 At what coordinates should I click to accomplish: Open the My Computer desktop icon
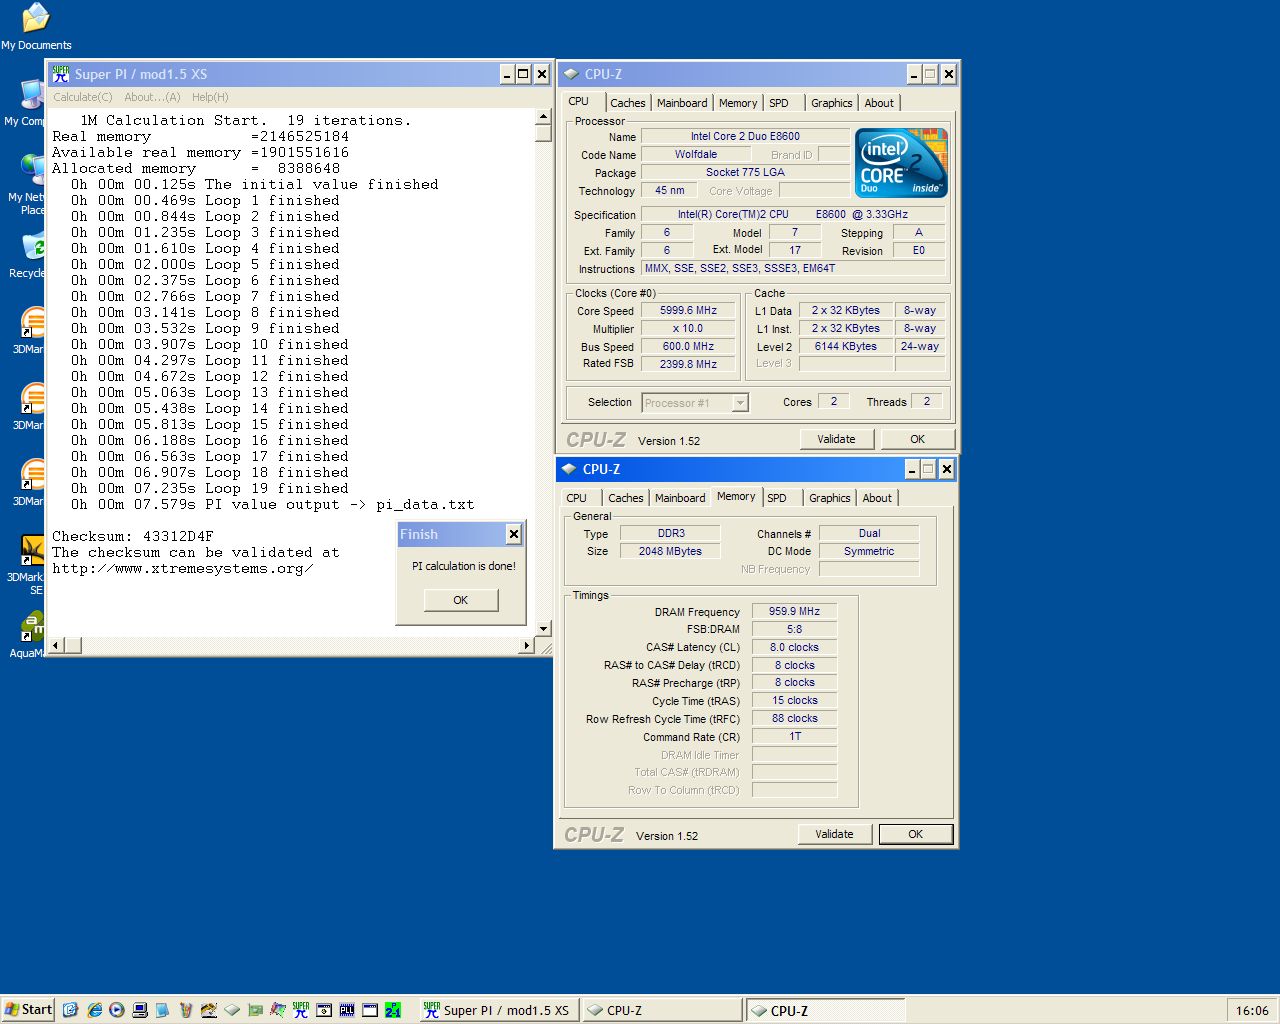coord(24,102)
